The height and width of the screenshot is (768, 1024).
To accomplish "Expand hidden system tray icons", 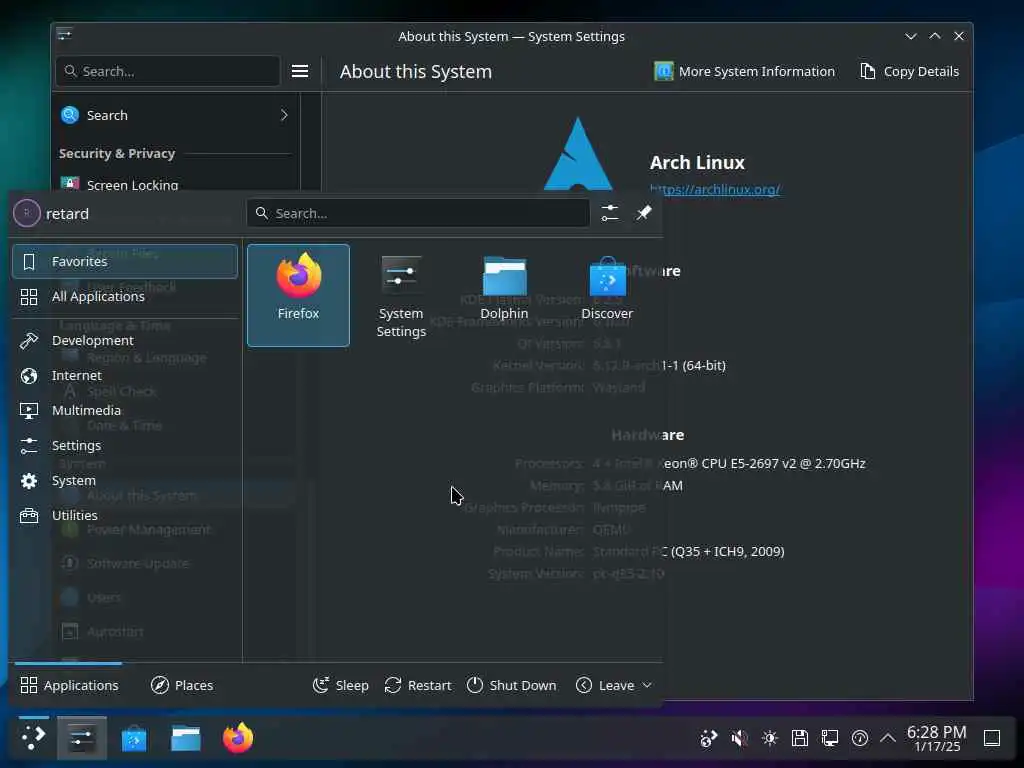I will [888, 738].
